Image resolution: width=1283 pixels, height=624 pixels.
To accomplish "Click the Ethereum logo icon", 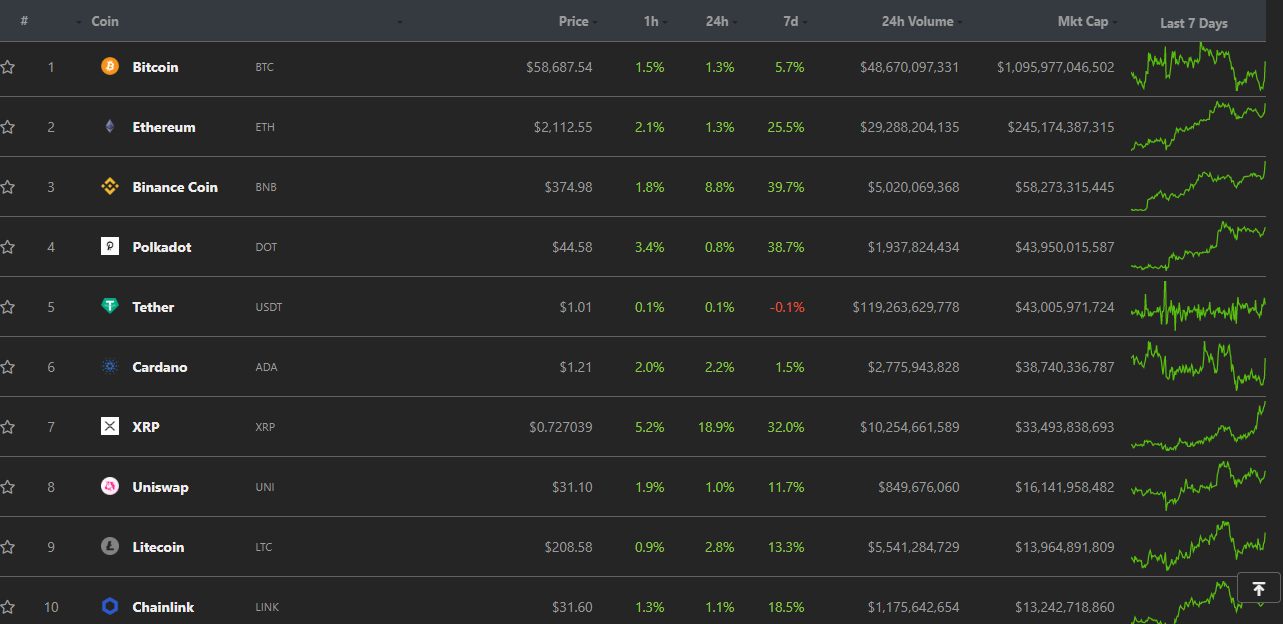I will pos(110,127).
